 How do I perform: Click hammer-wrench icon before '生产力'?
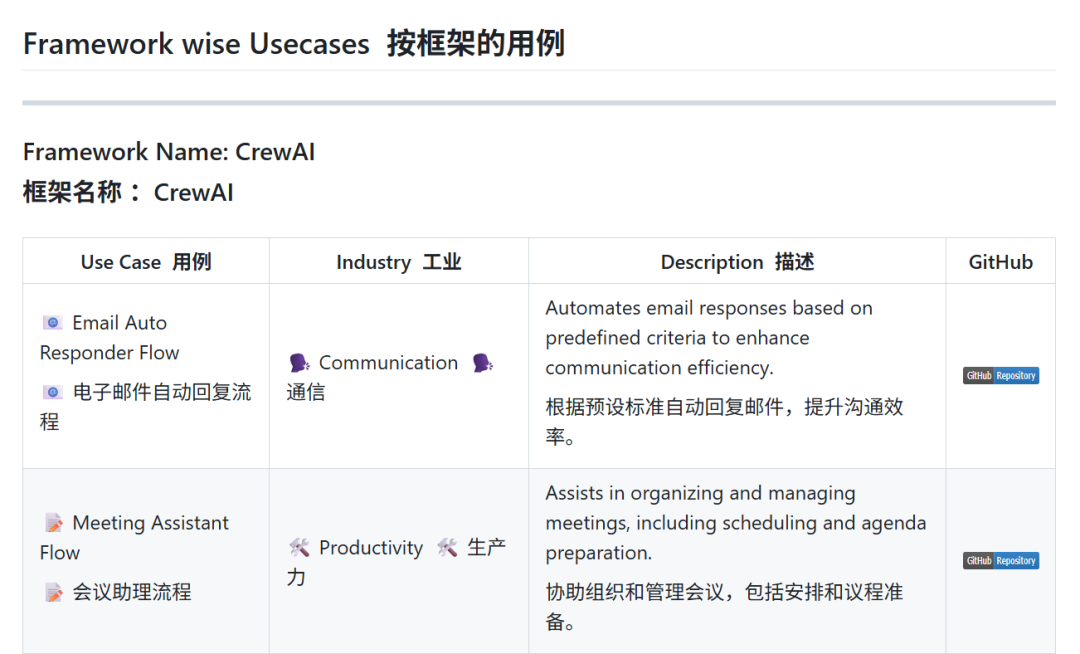pos(447,548)
